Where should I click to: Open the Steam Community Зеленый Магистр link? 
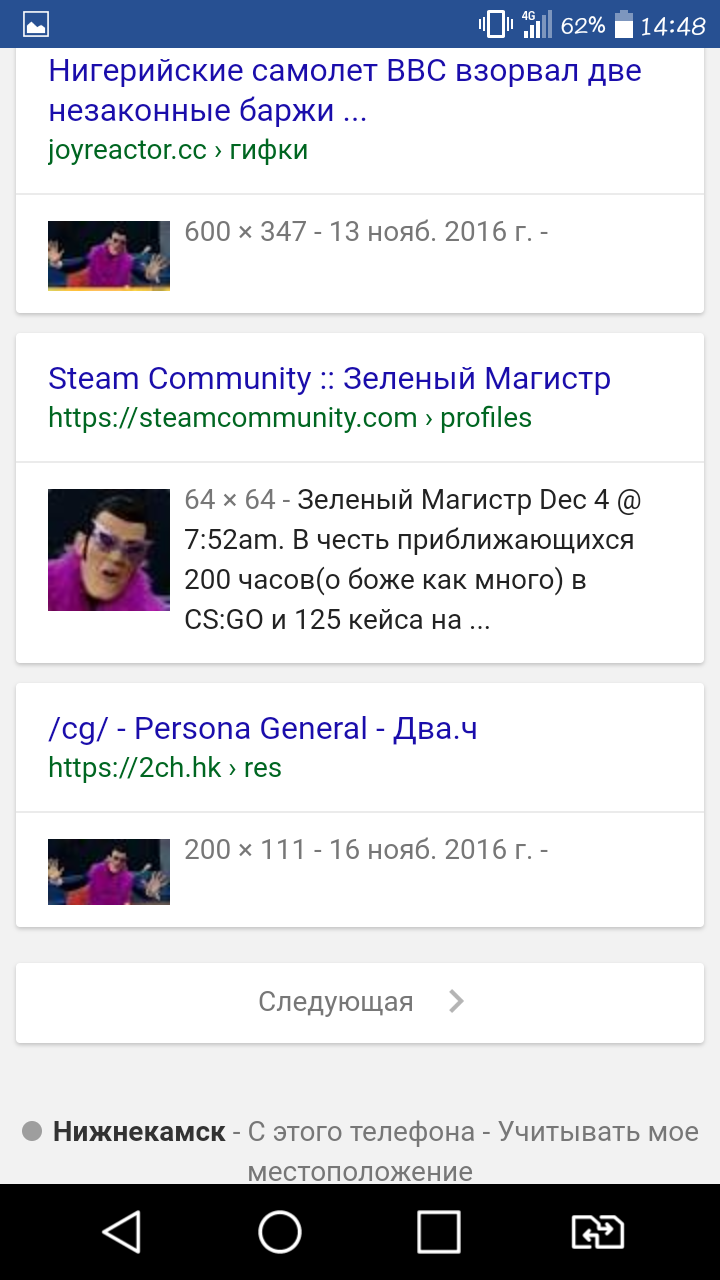(x=329, y=378)
